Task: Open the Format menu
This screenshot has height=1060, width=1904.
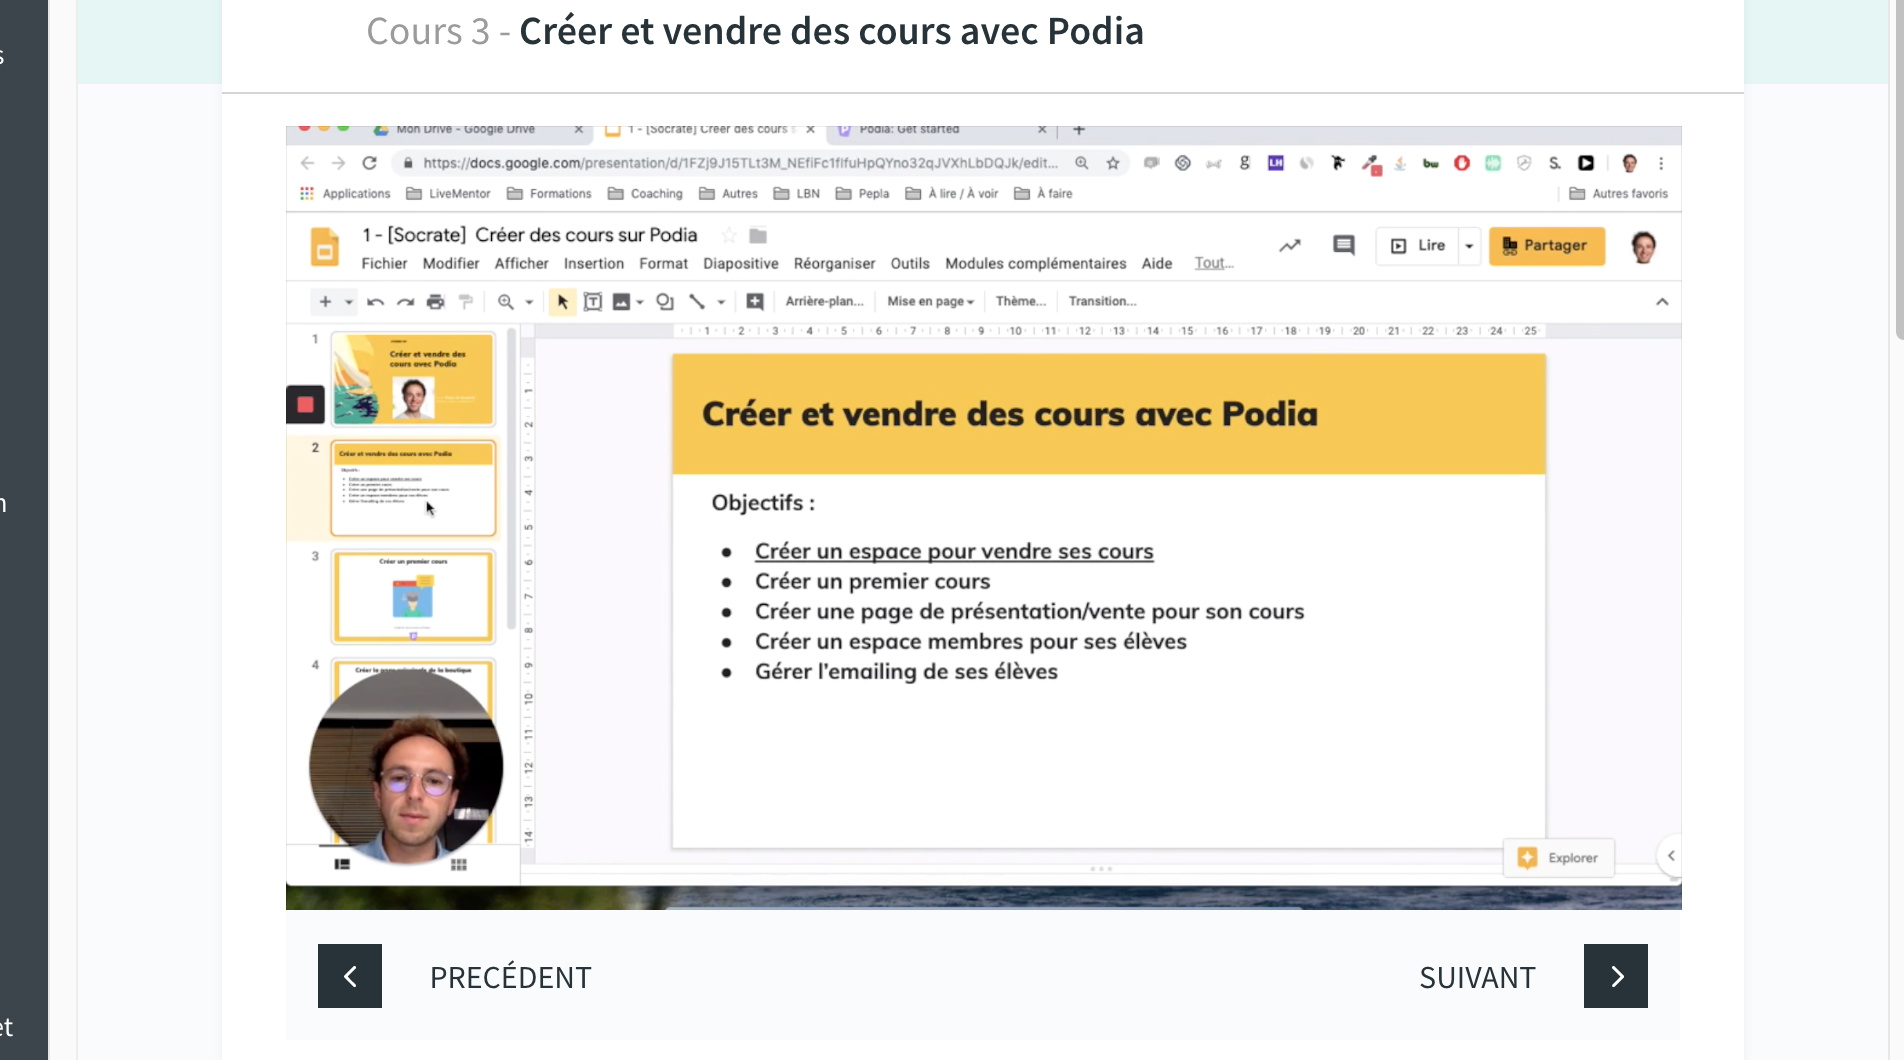Action: tap(663, 263)
